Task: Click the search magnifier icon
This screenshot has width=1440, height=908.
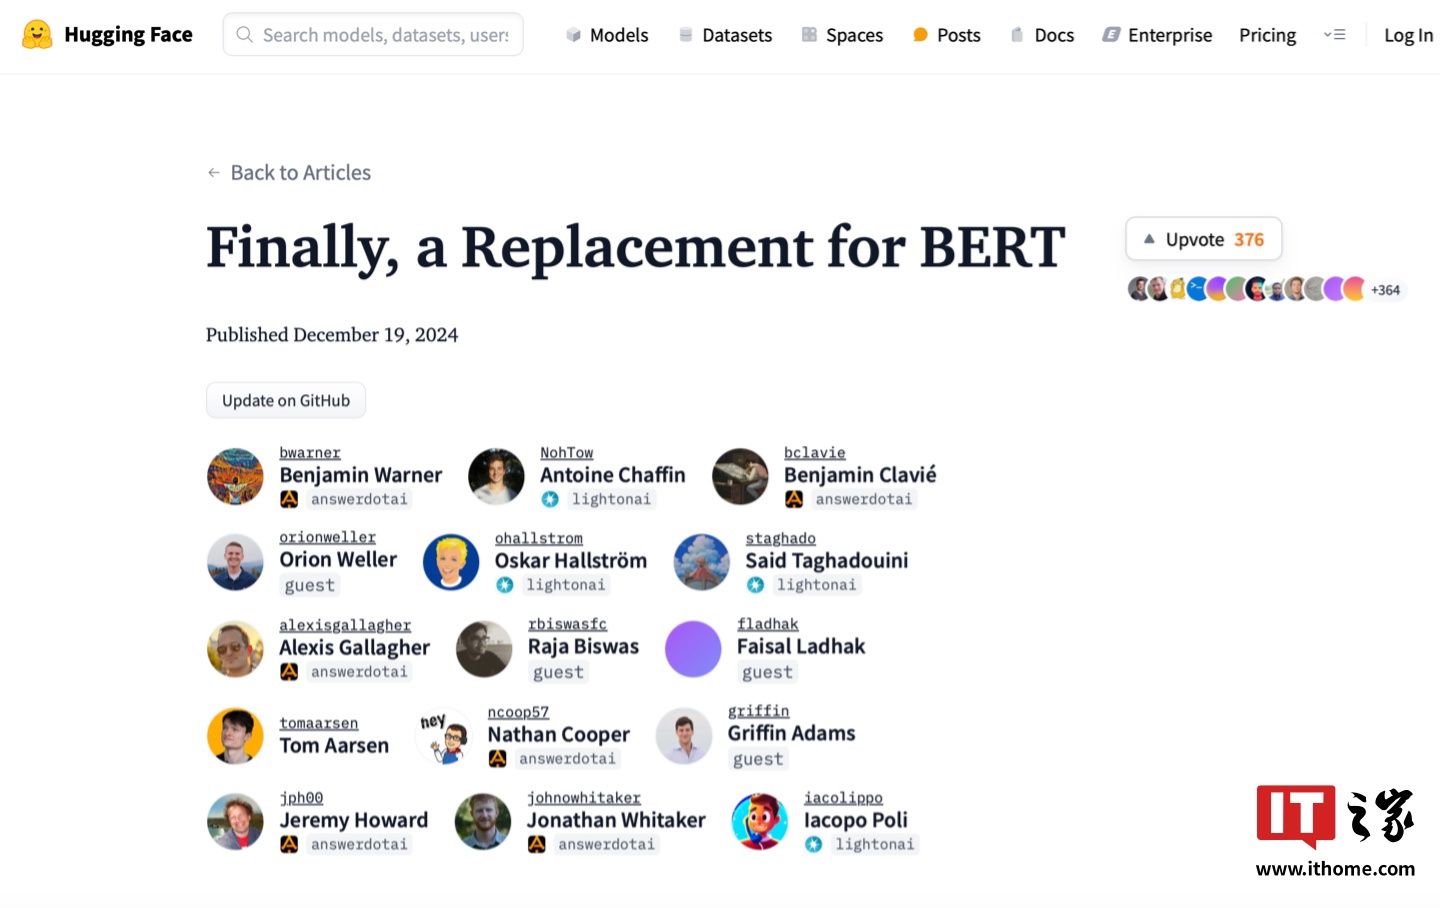Action: click(244, 35)
